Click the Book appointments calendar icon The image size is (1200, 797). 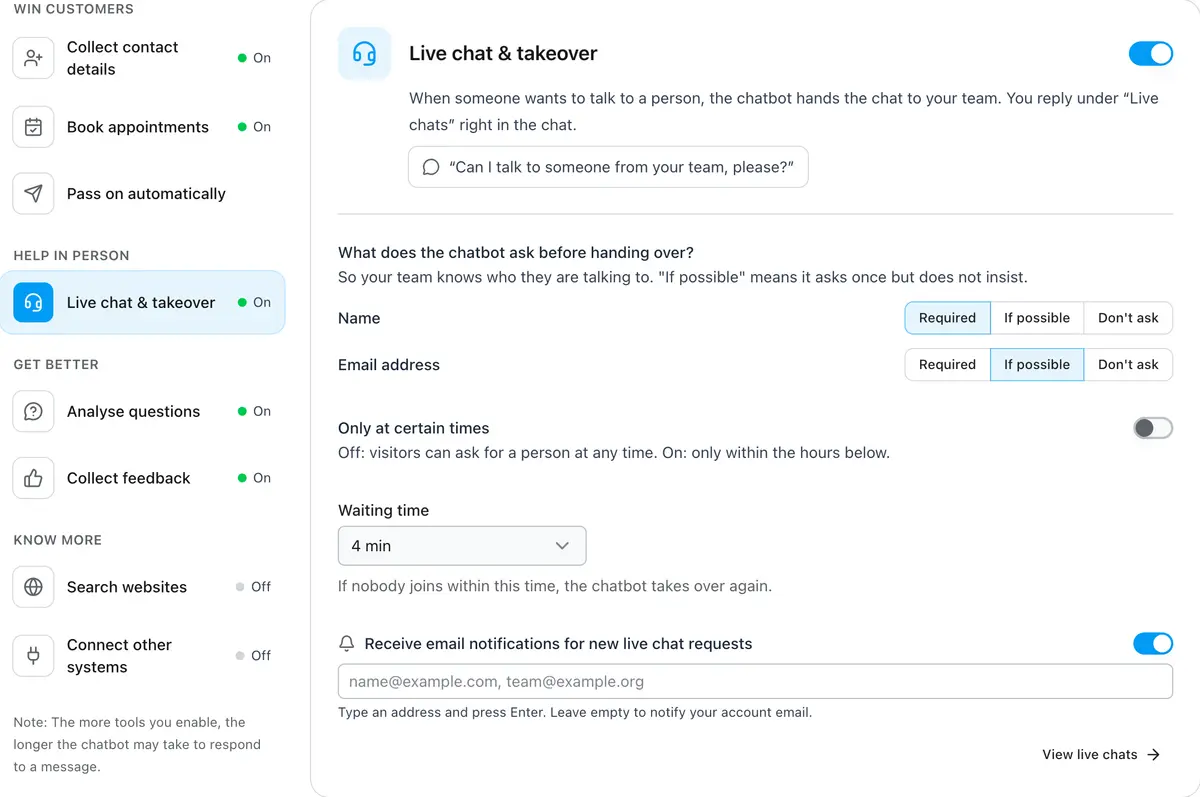tap(33, 127)
